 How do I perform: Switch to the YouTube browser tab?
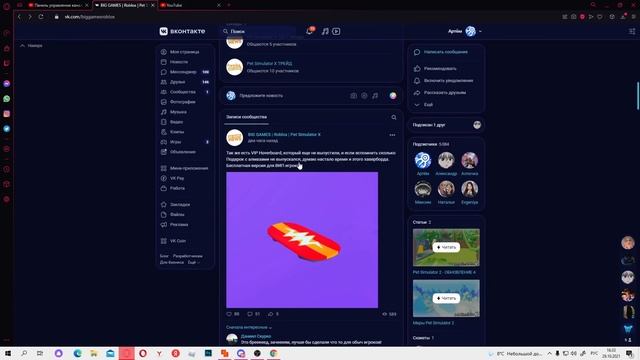pyautogui.click(x=190, y=5)
